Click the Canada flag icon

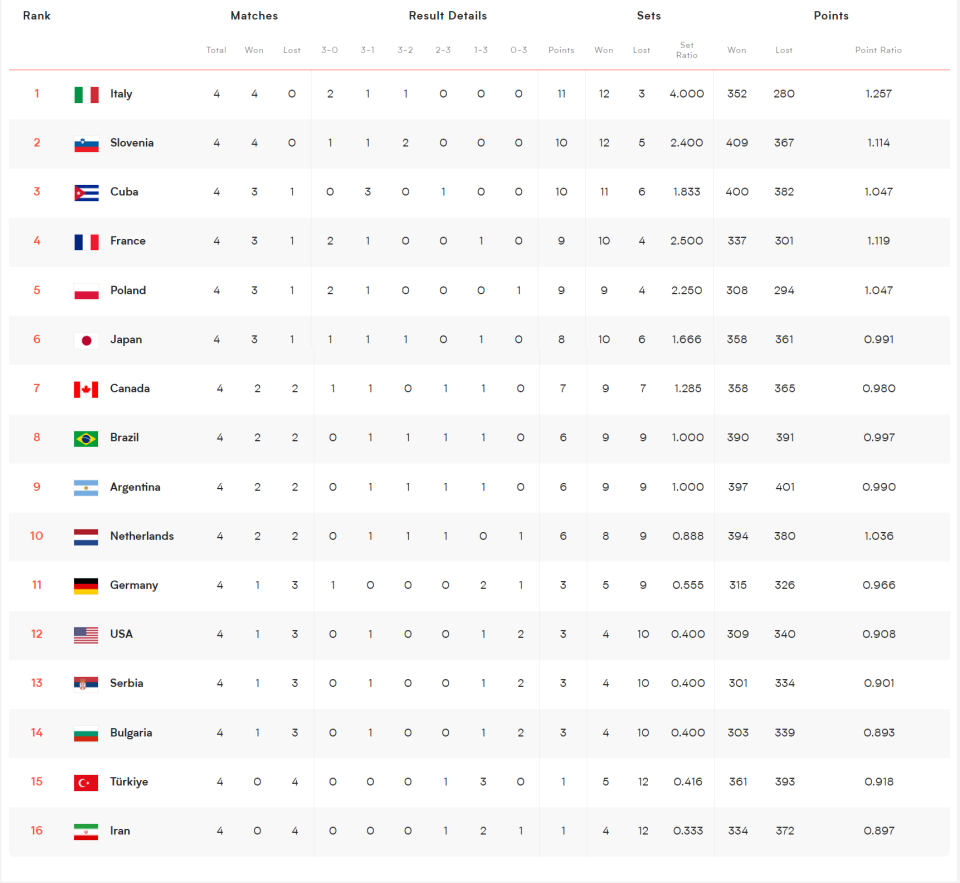click(86, 389)
